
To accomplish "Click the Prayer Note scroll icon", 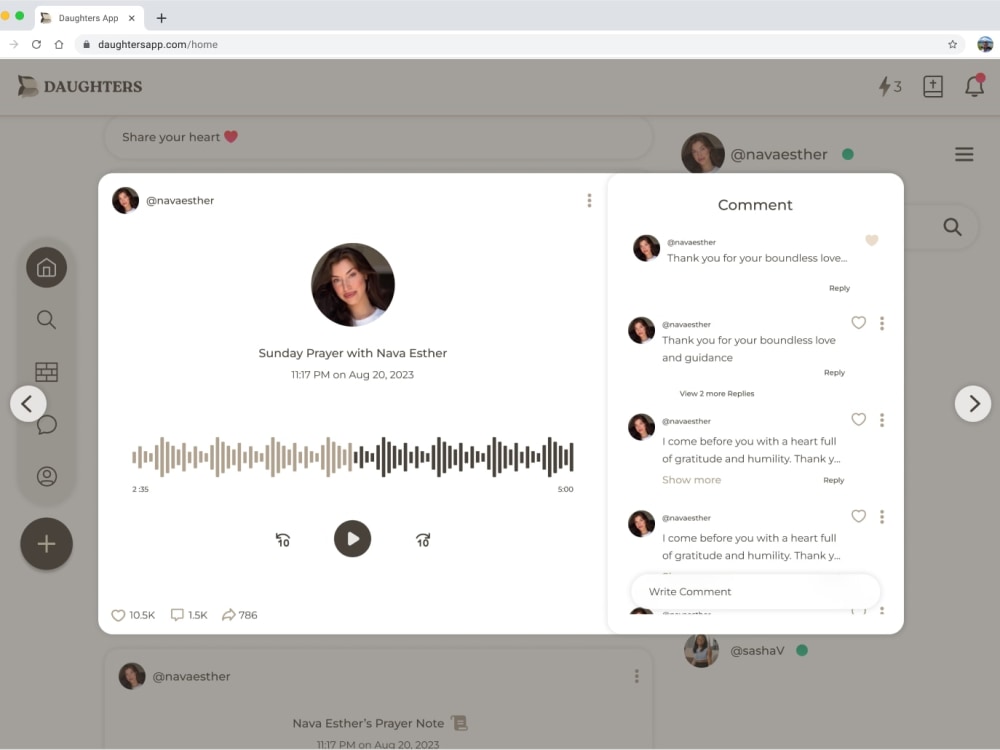I will pos(459,723).
